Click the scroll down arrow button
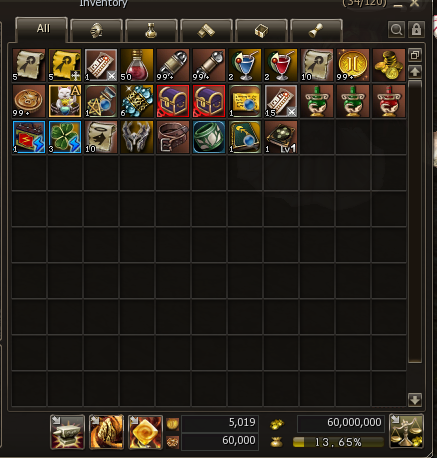The image size is (437, 458). [x=415, y=399]
